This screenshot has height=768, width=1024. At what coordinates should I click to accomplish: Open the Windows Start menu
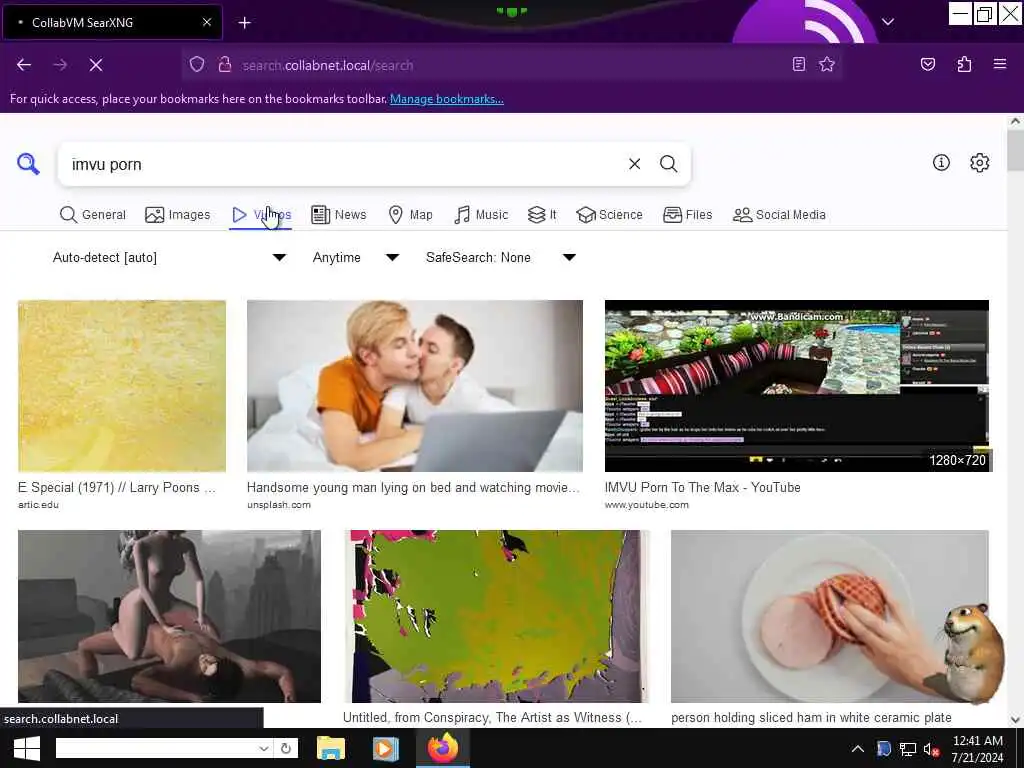coord(26,748)
